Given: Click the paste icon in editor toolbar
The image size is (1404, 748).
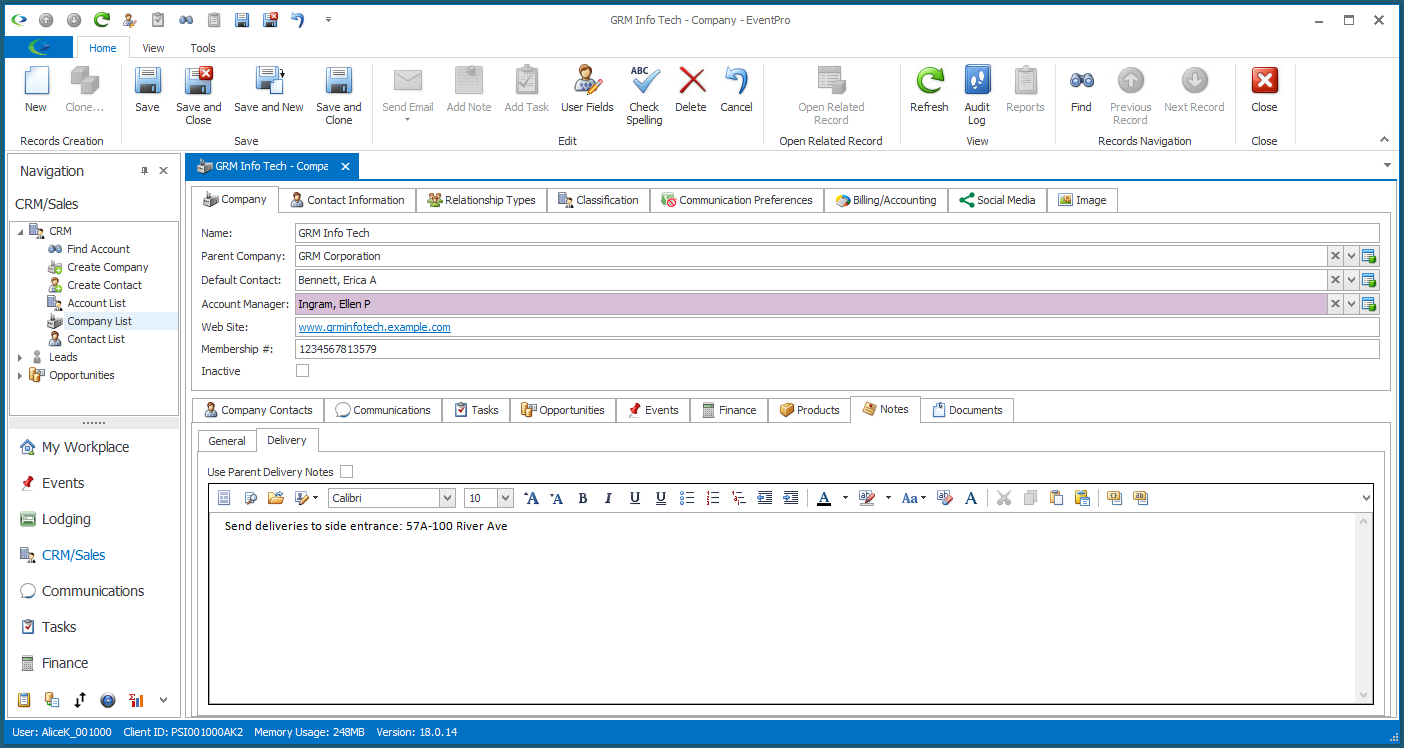Looking at the screenshot, I should [1056, 498].
